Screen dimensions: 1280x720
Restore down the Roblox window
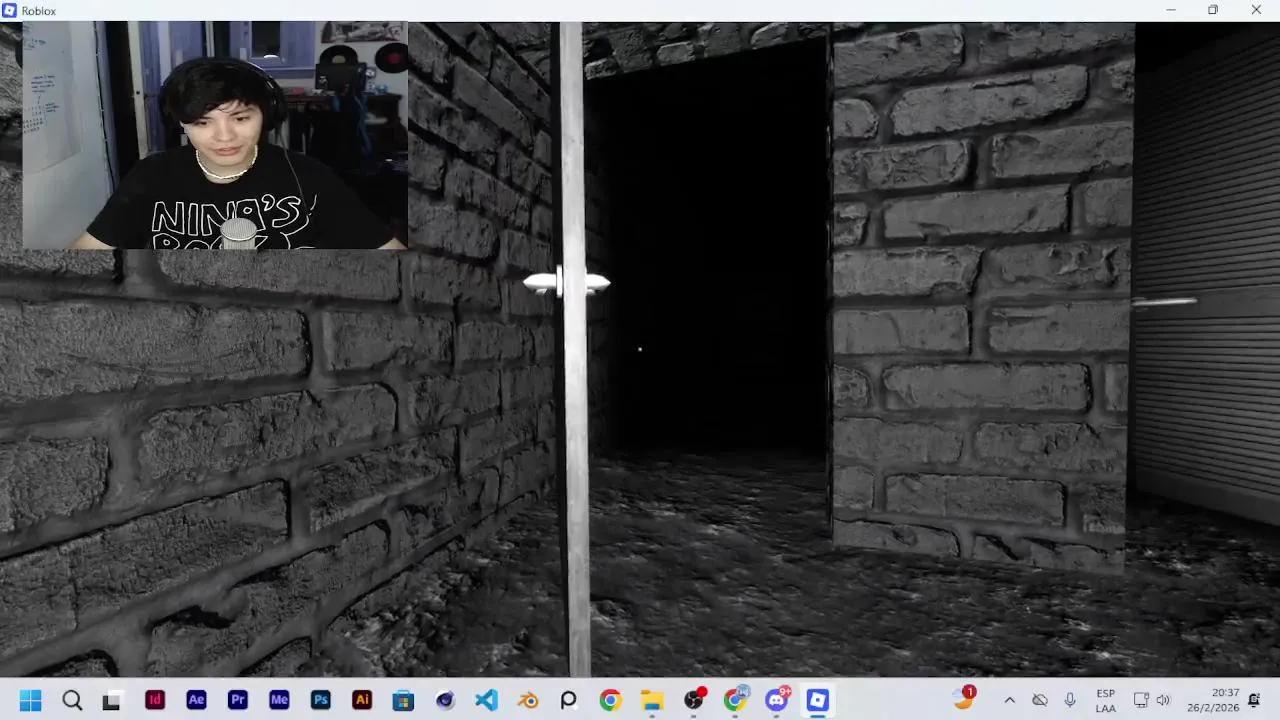(1213, 10)
